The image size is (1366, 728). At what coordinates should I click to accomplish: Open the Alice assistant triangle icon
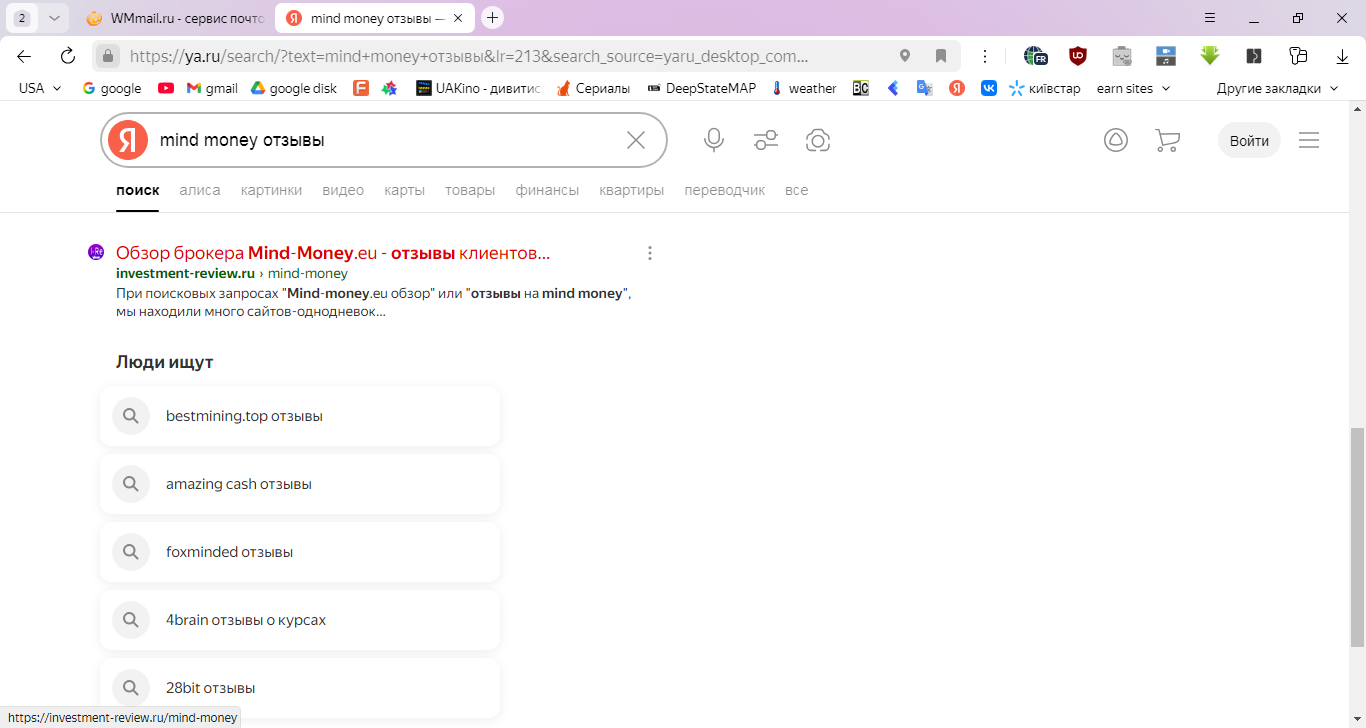click(1116, 140)
